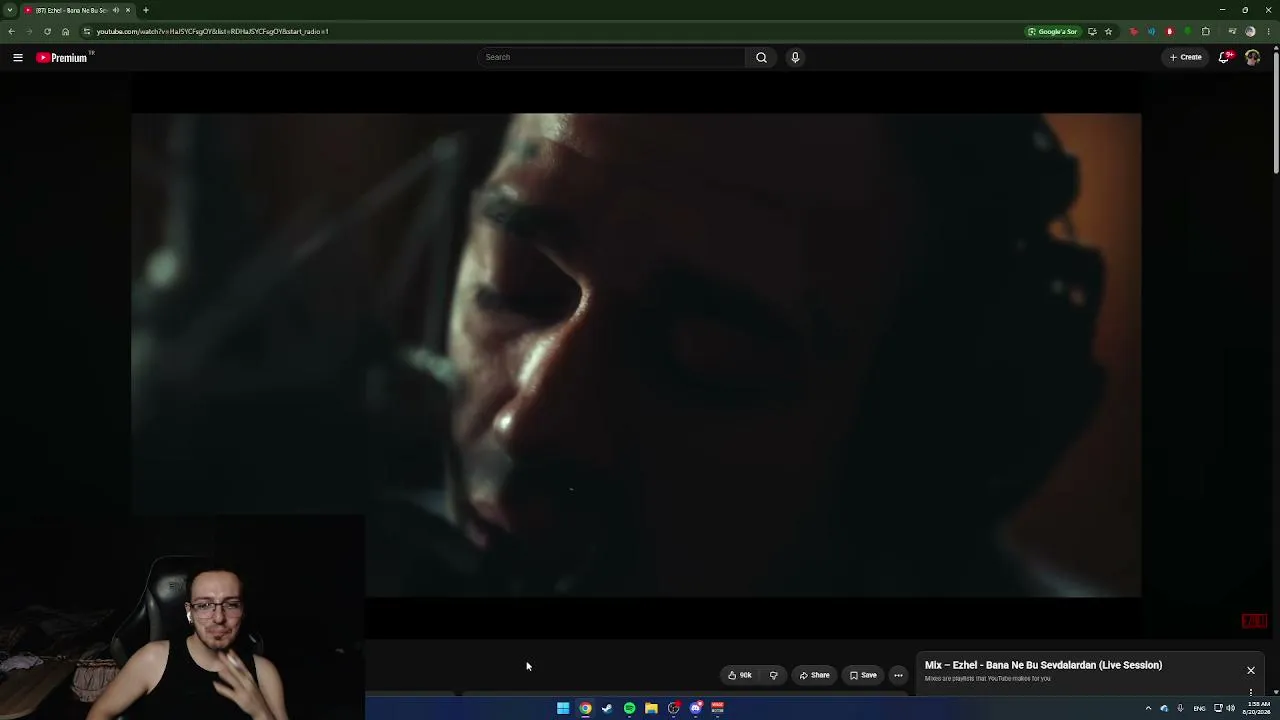Bookmark this page with the star

[1108, 32]
